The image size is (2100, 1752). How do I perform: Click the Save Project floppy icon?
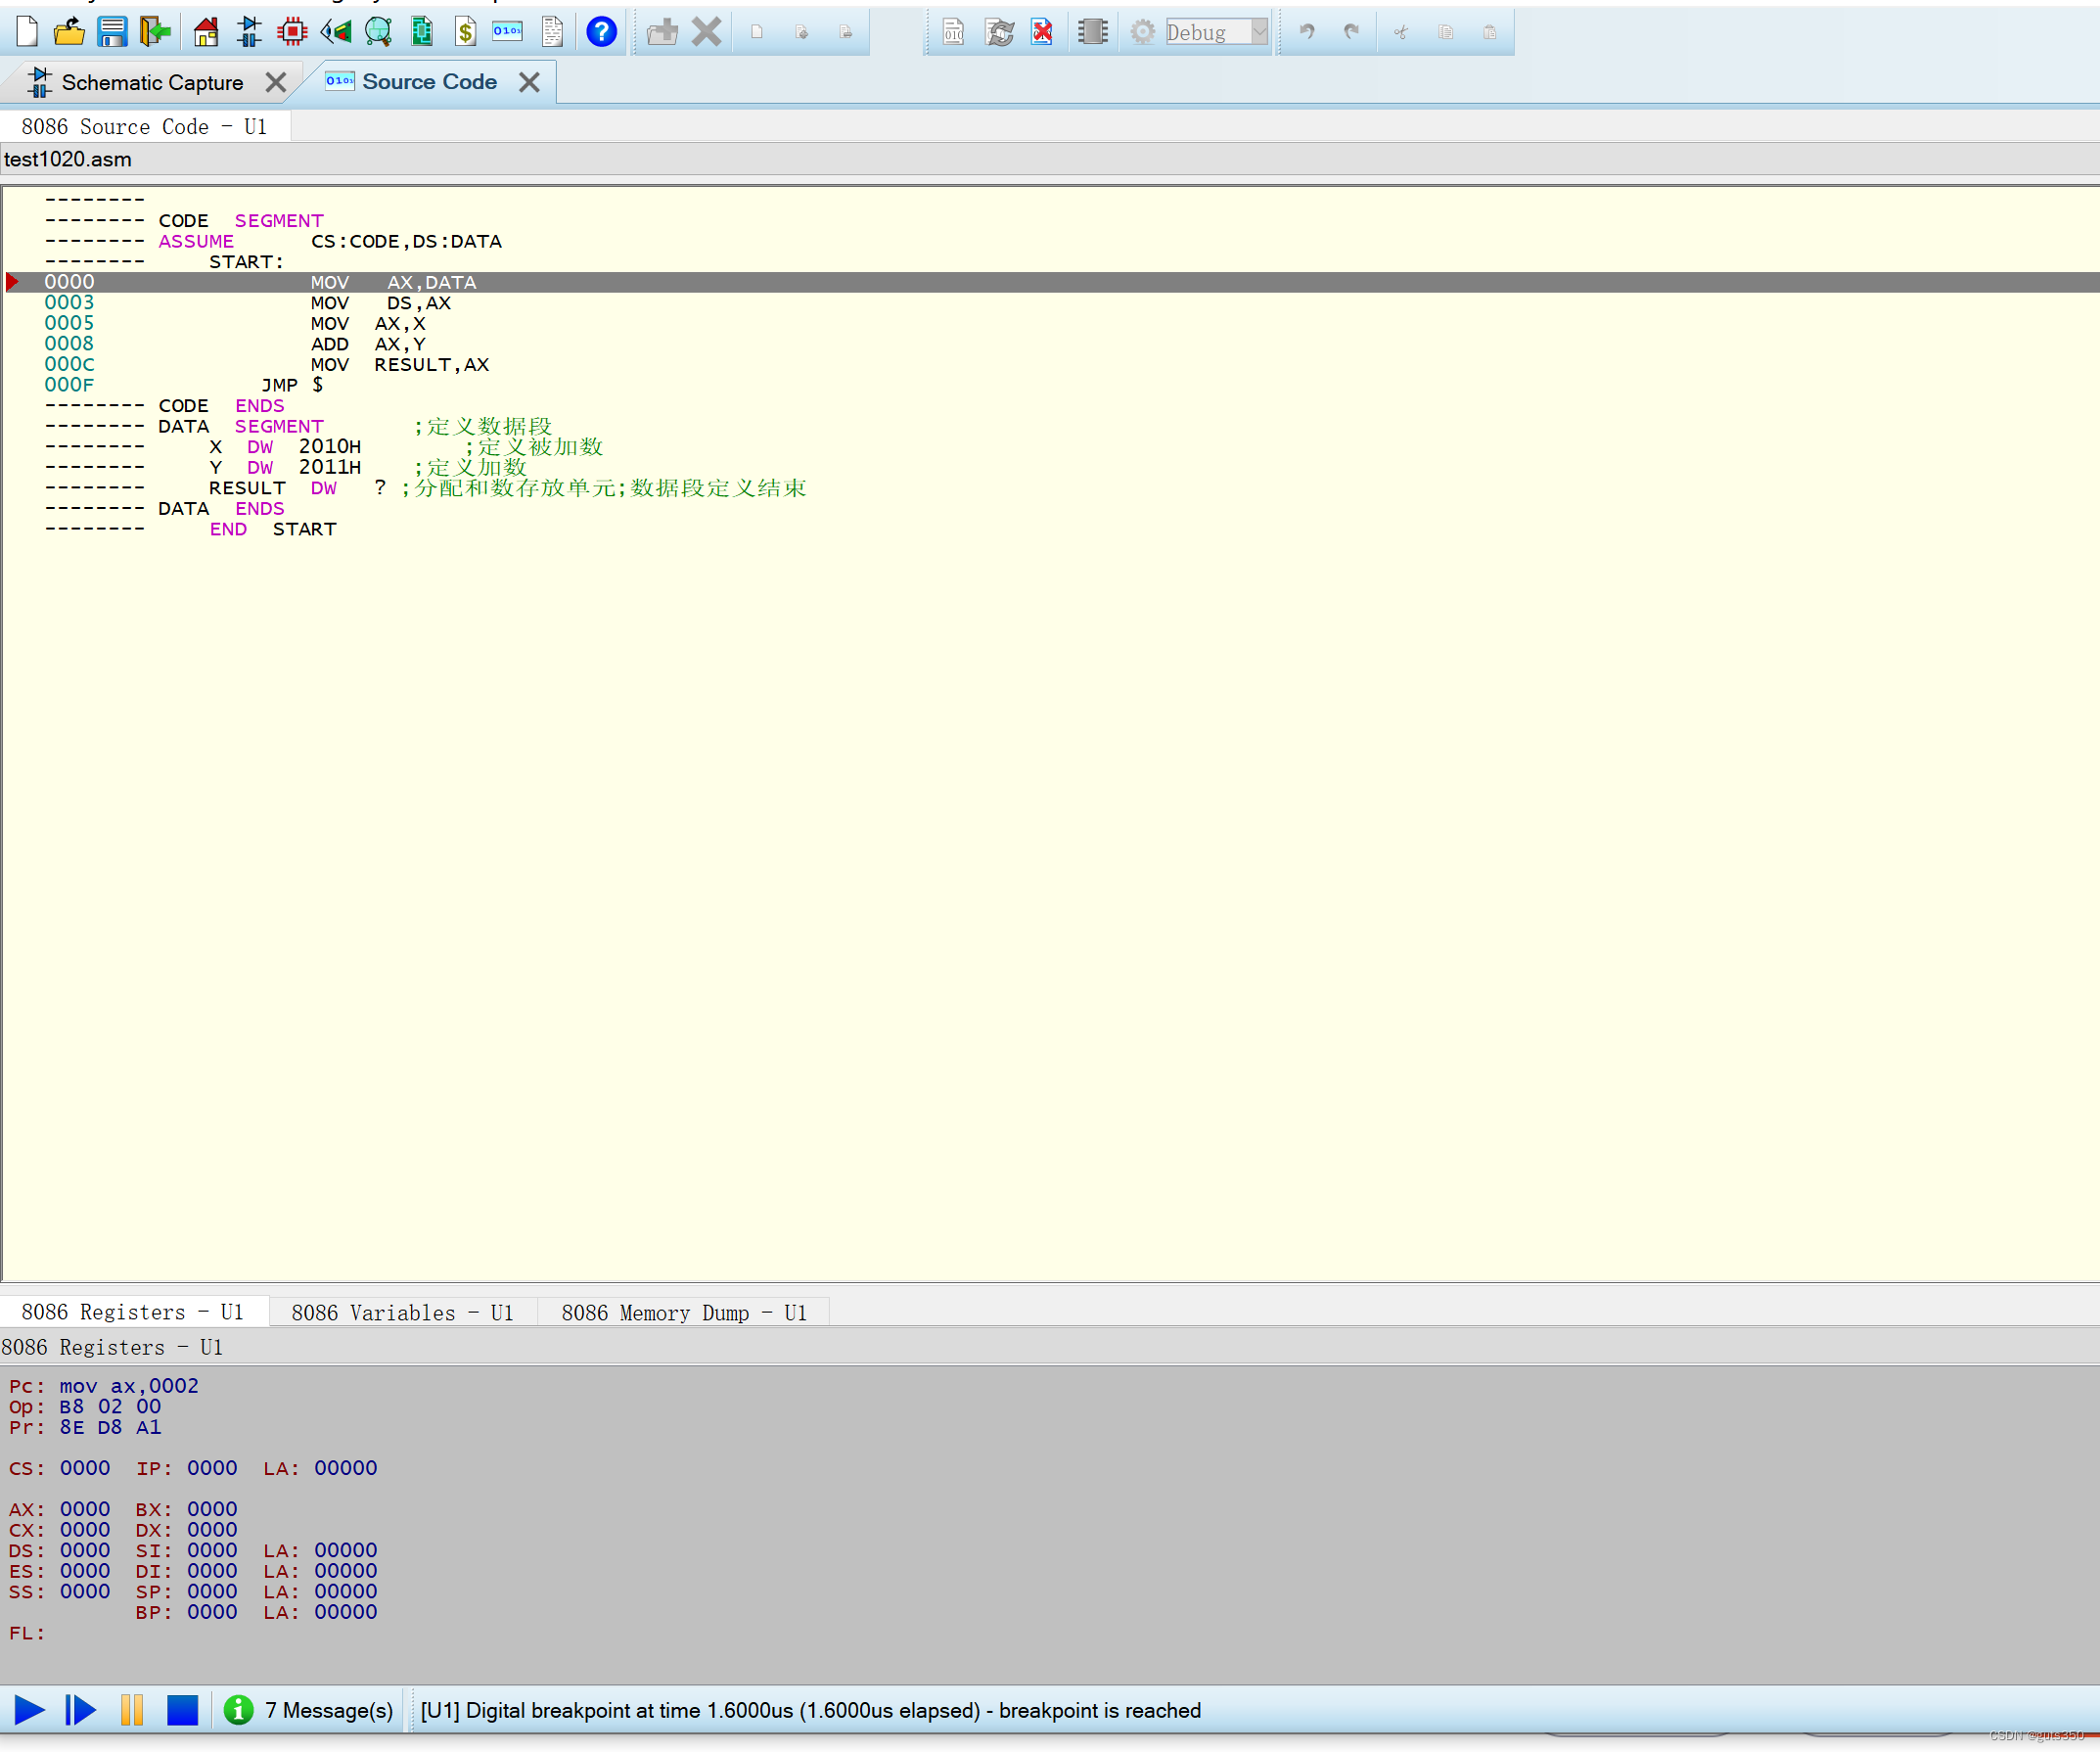(x=112, y=32)
